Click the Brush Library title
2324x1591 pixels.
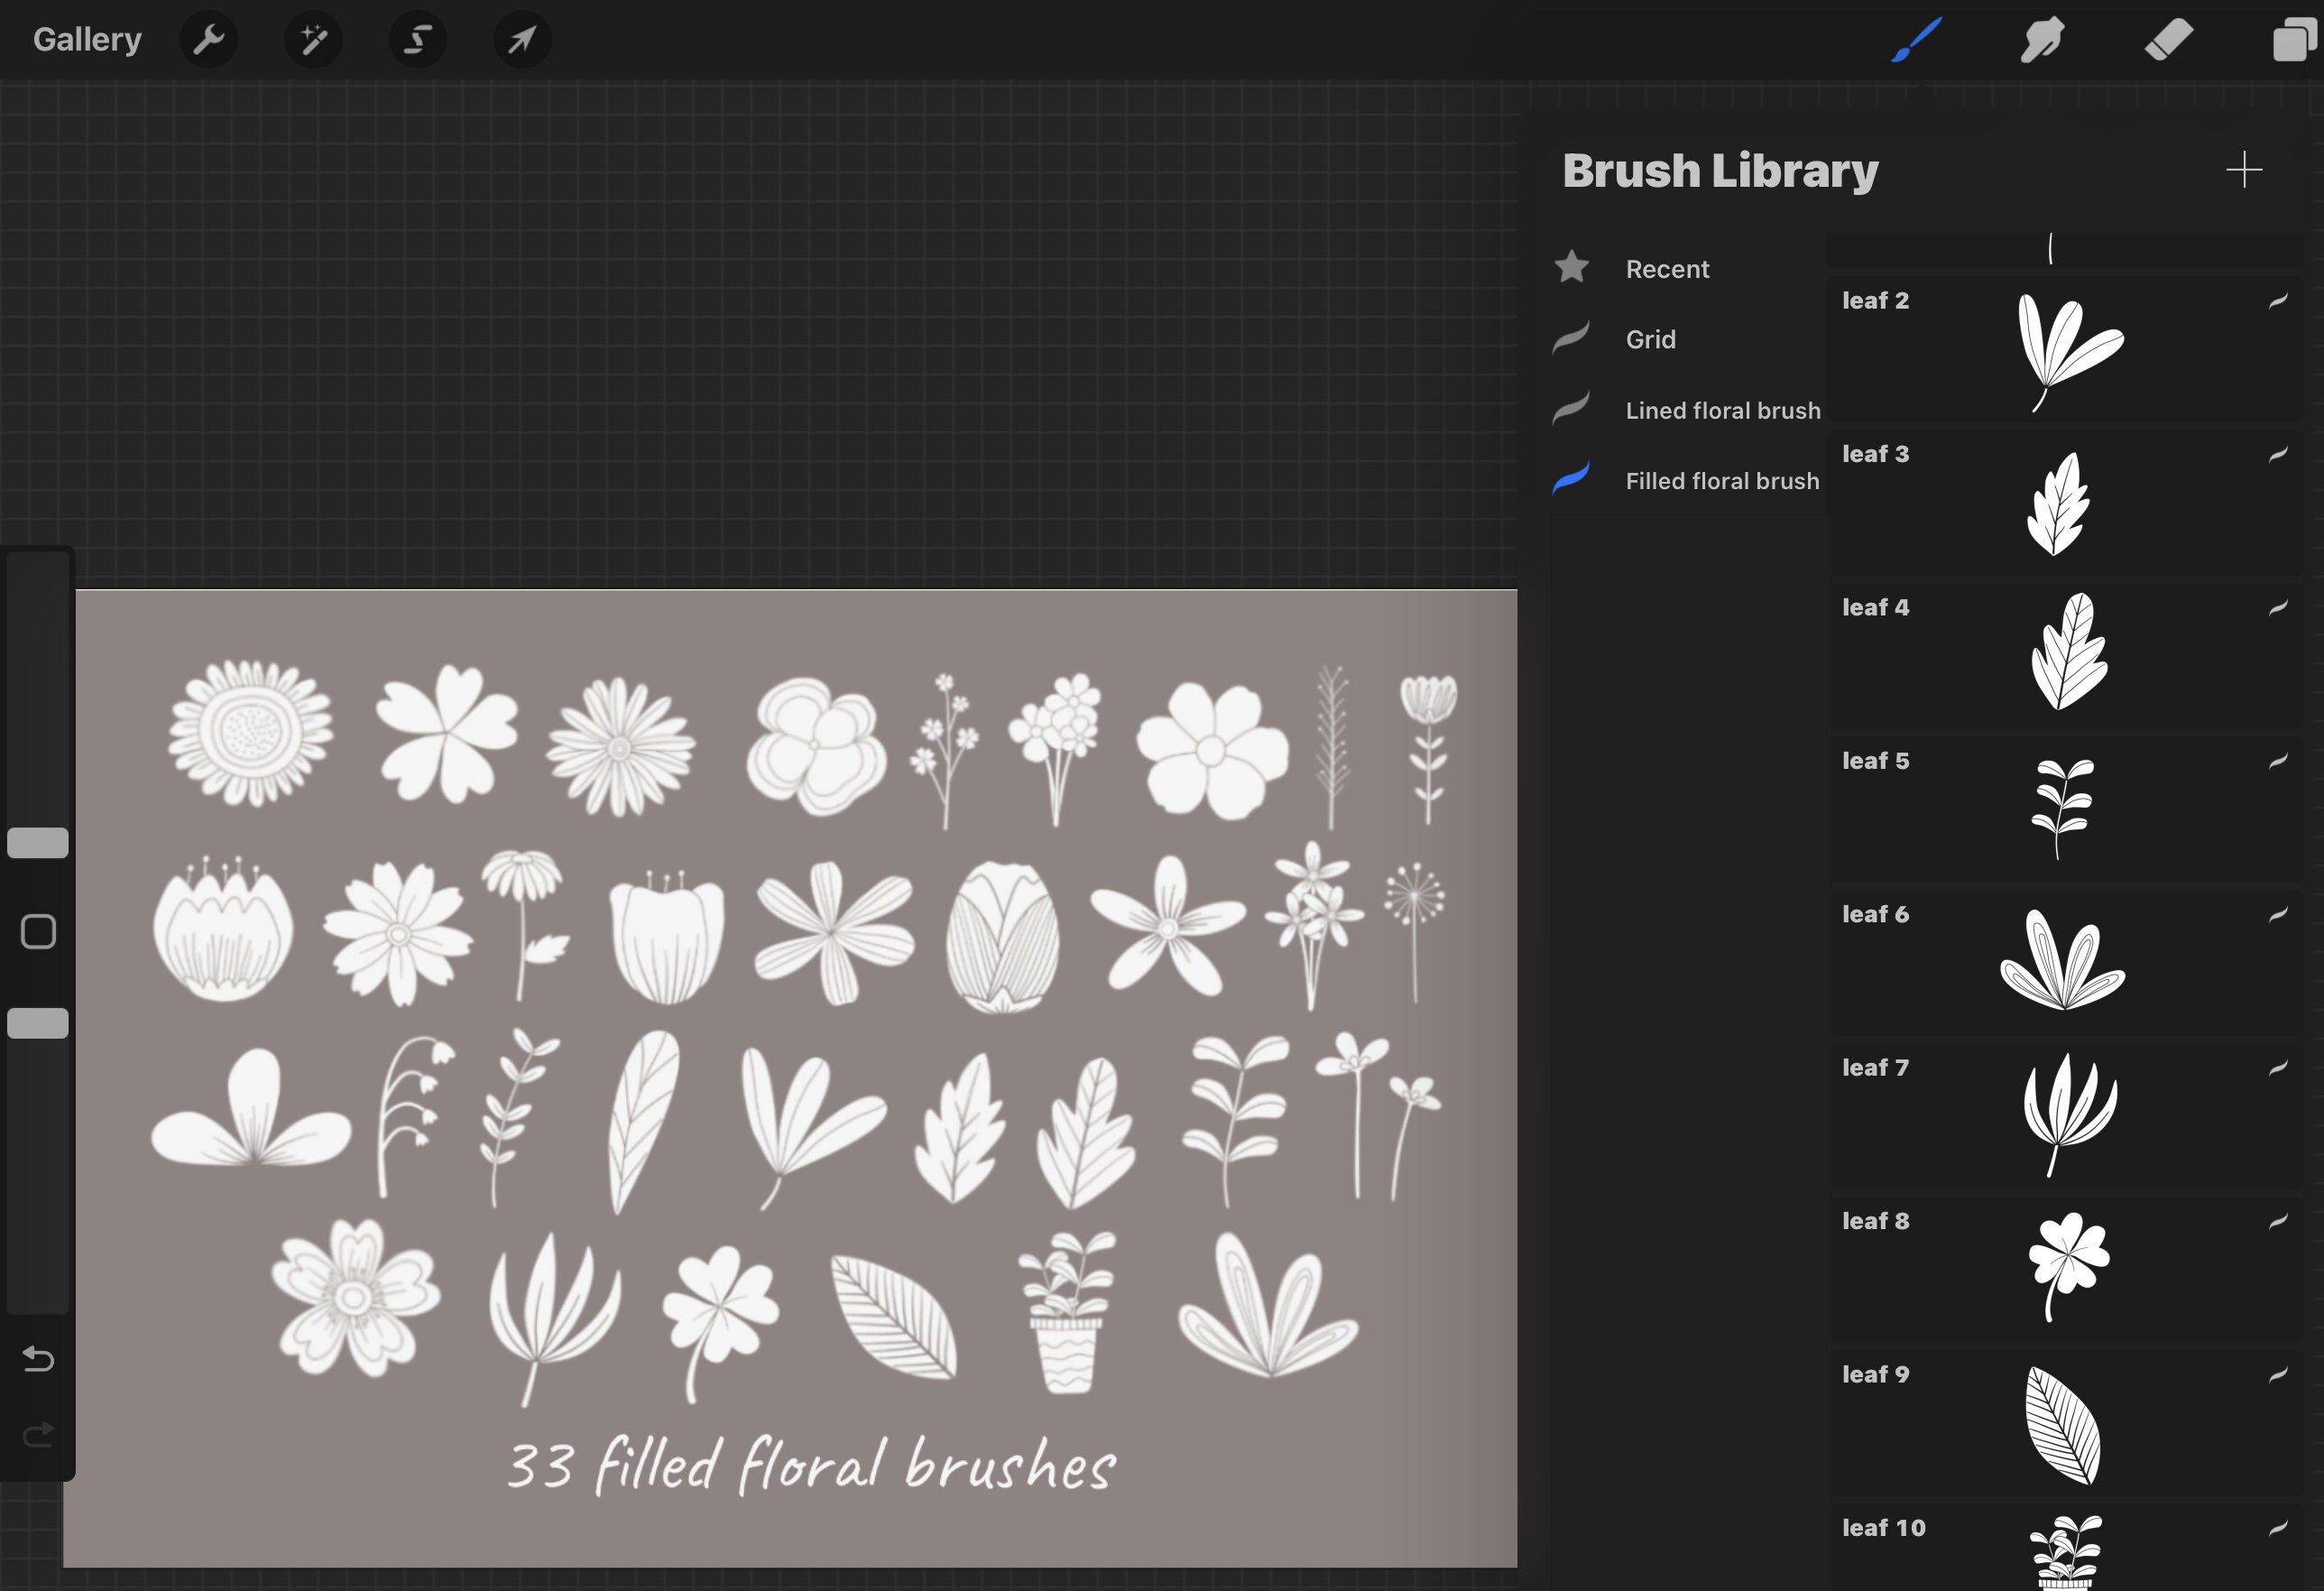[x=1720, y=171]
